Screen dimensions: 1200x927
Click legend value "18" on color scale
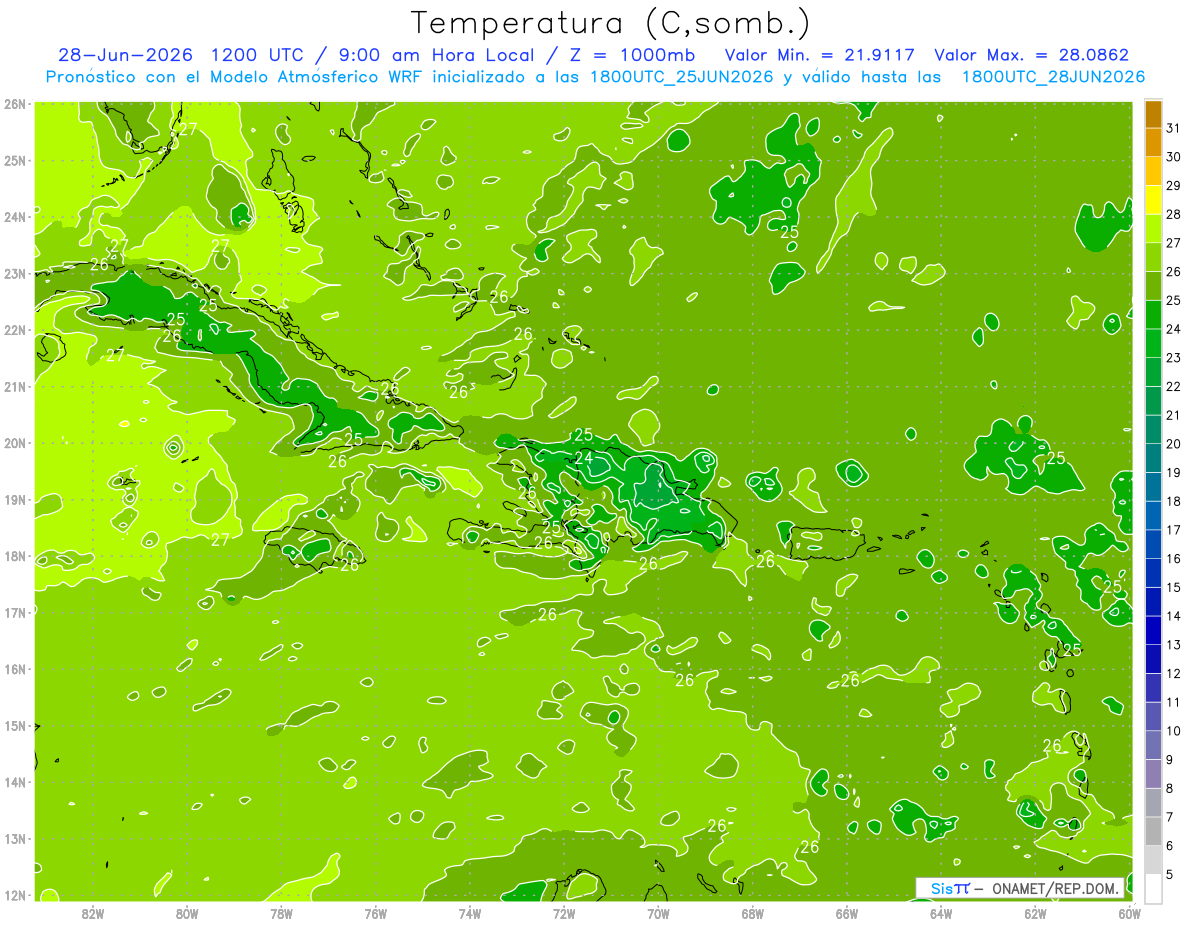[1174, 501]
